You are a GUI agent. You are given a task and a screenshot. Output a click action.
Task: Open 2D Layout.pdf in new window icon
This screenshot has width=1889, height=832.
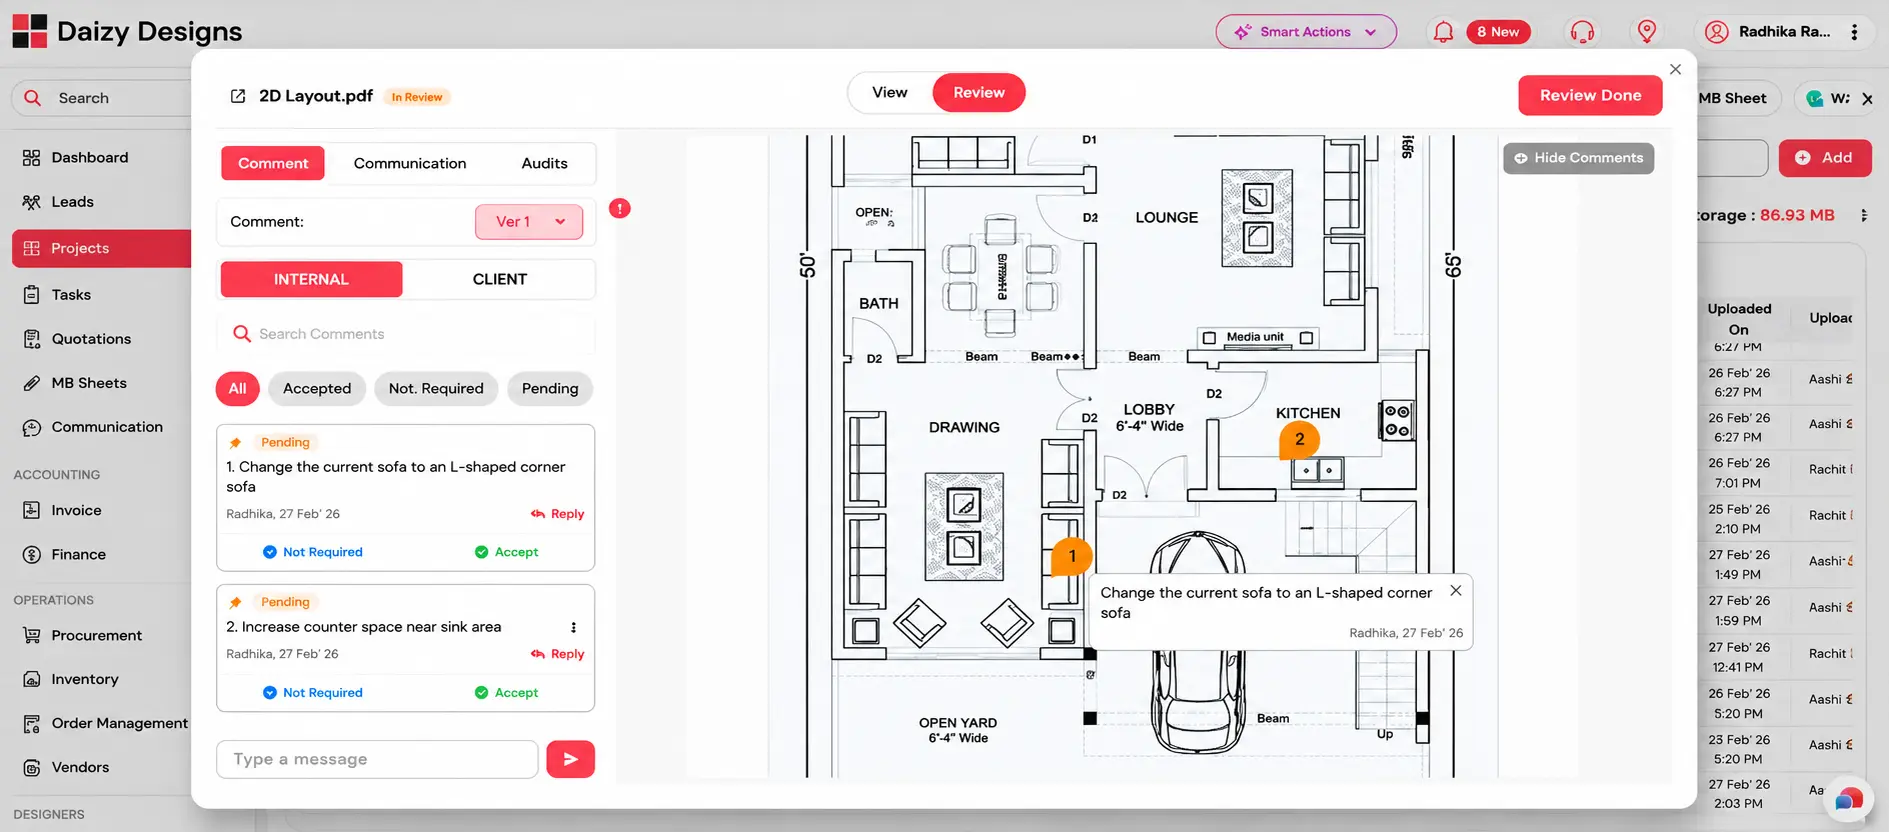tap(238, 96)
